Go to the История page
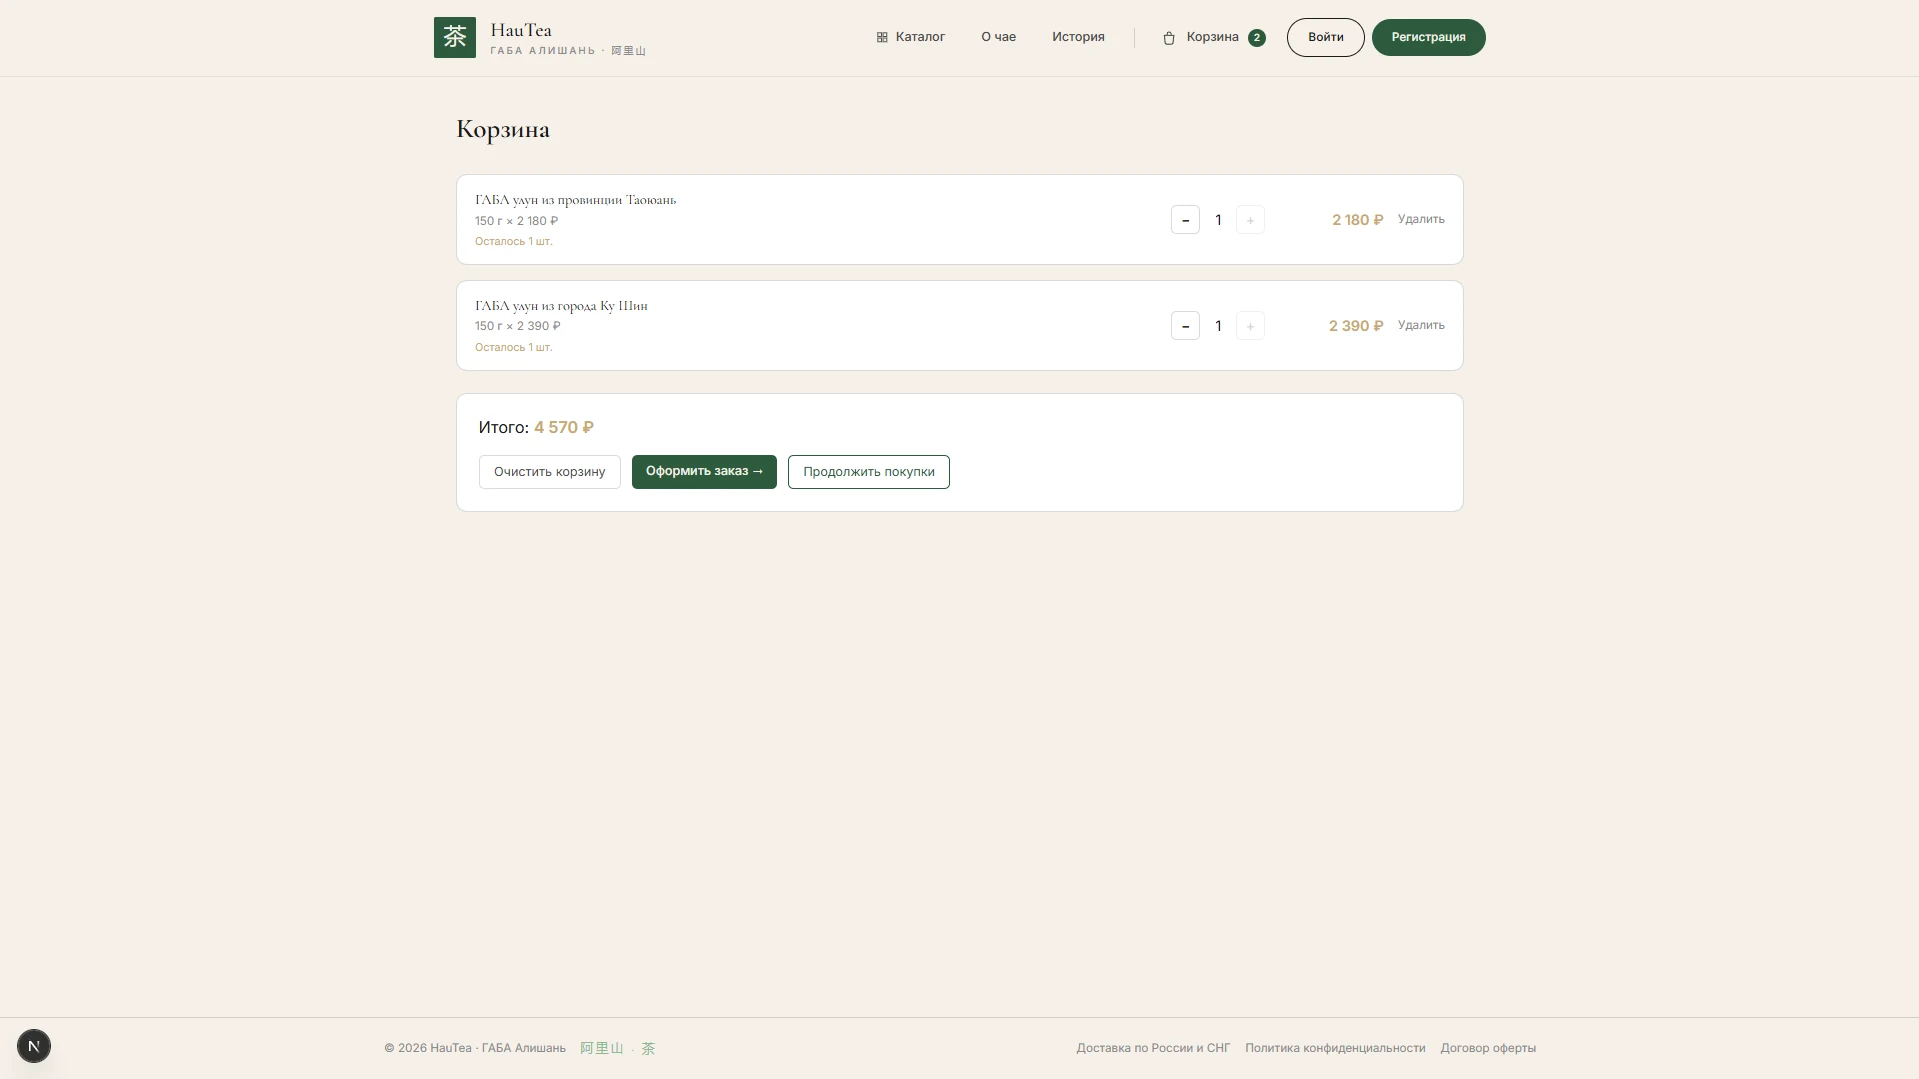The image size is (1919, 1079). click(x=1078, y=37)
